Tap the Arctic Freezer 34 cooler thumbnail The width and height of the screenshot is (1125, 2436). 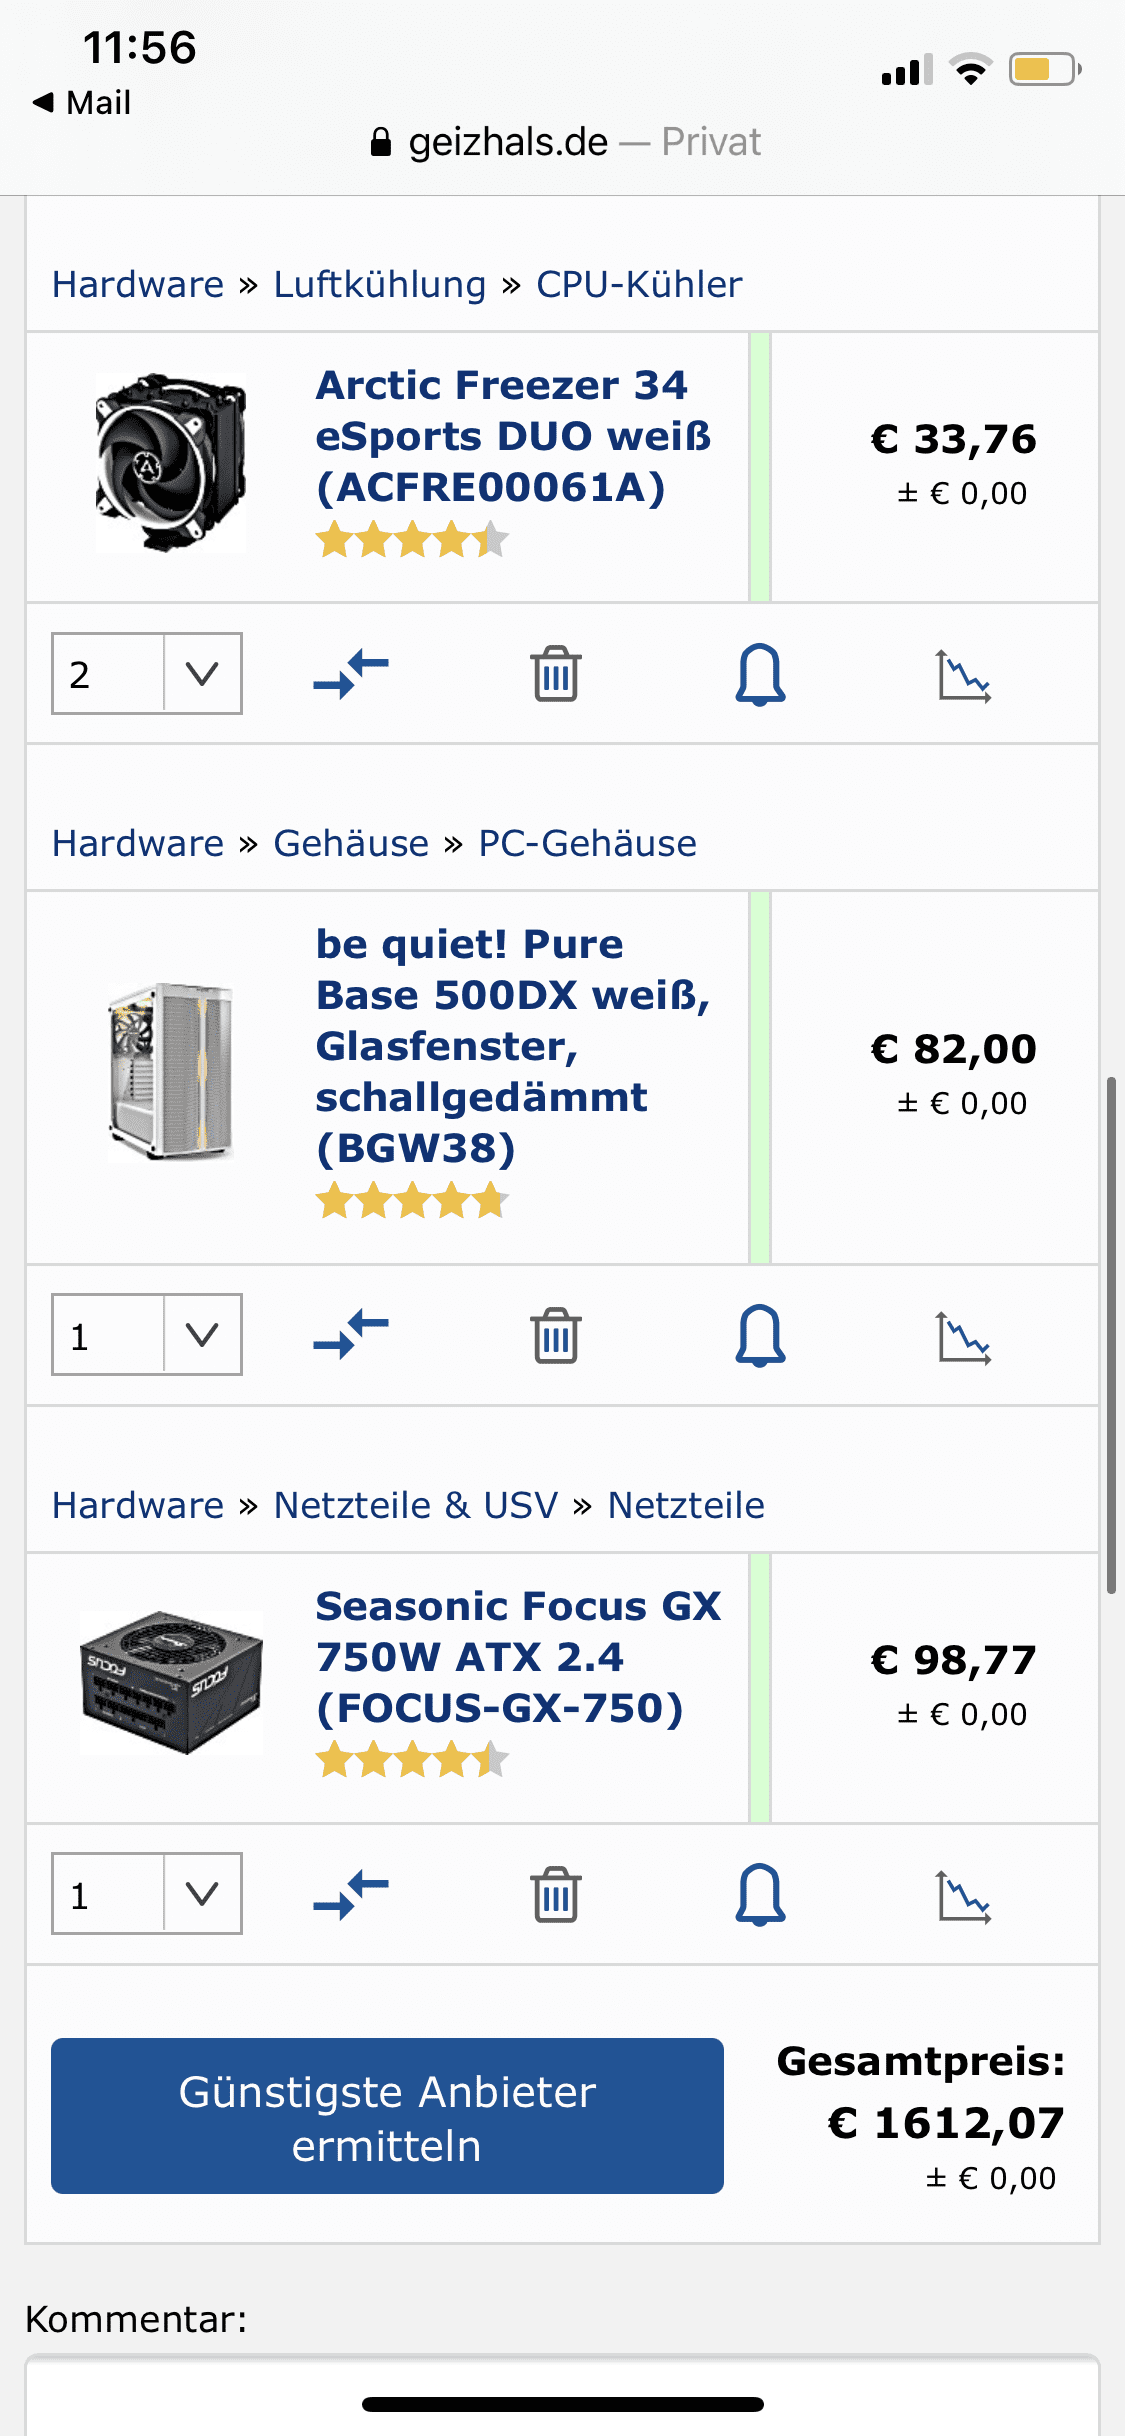pyautogui.click(x=171, y=462)
